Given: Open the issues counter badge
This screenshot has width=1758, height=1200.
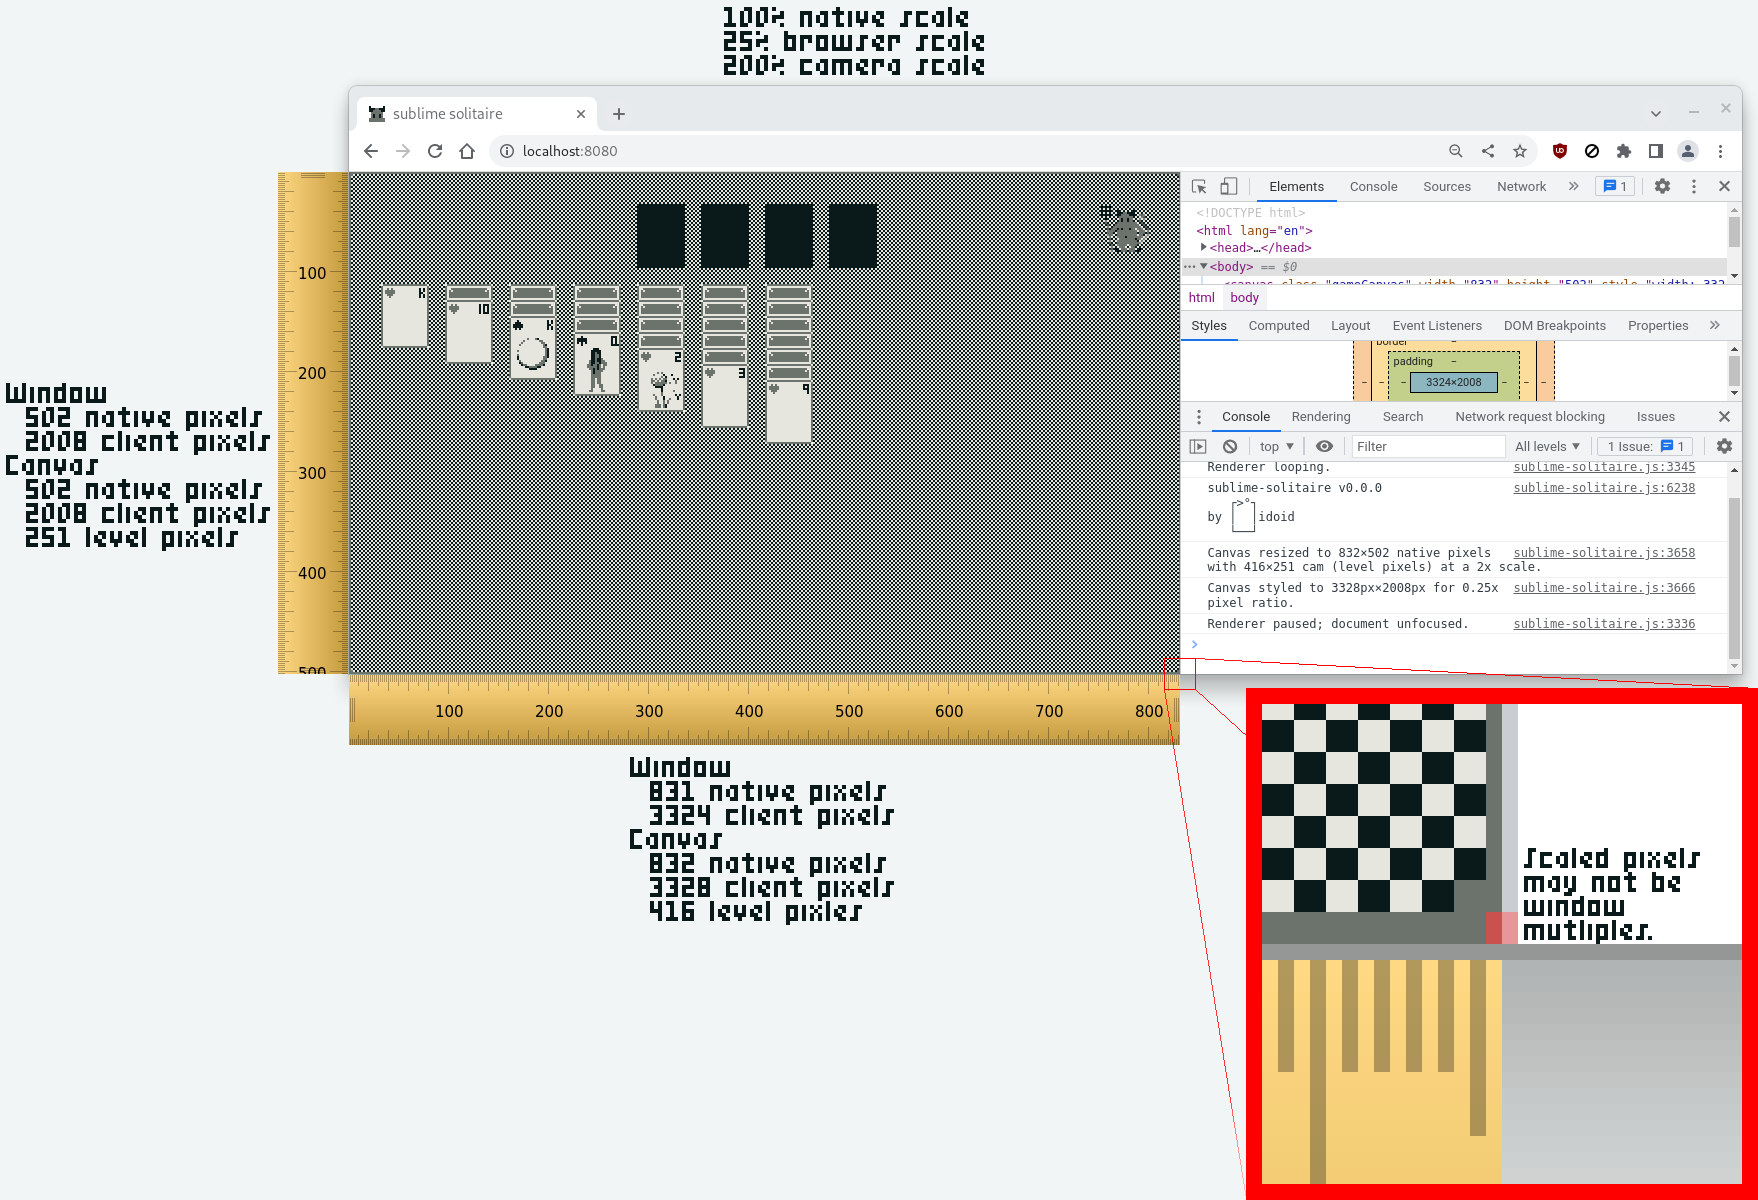Looking at the screenshot, I should [x=1615, y=186].
